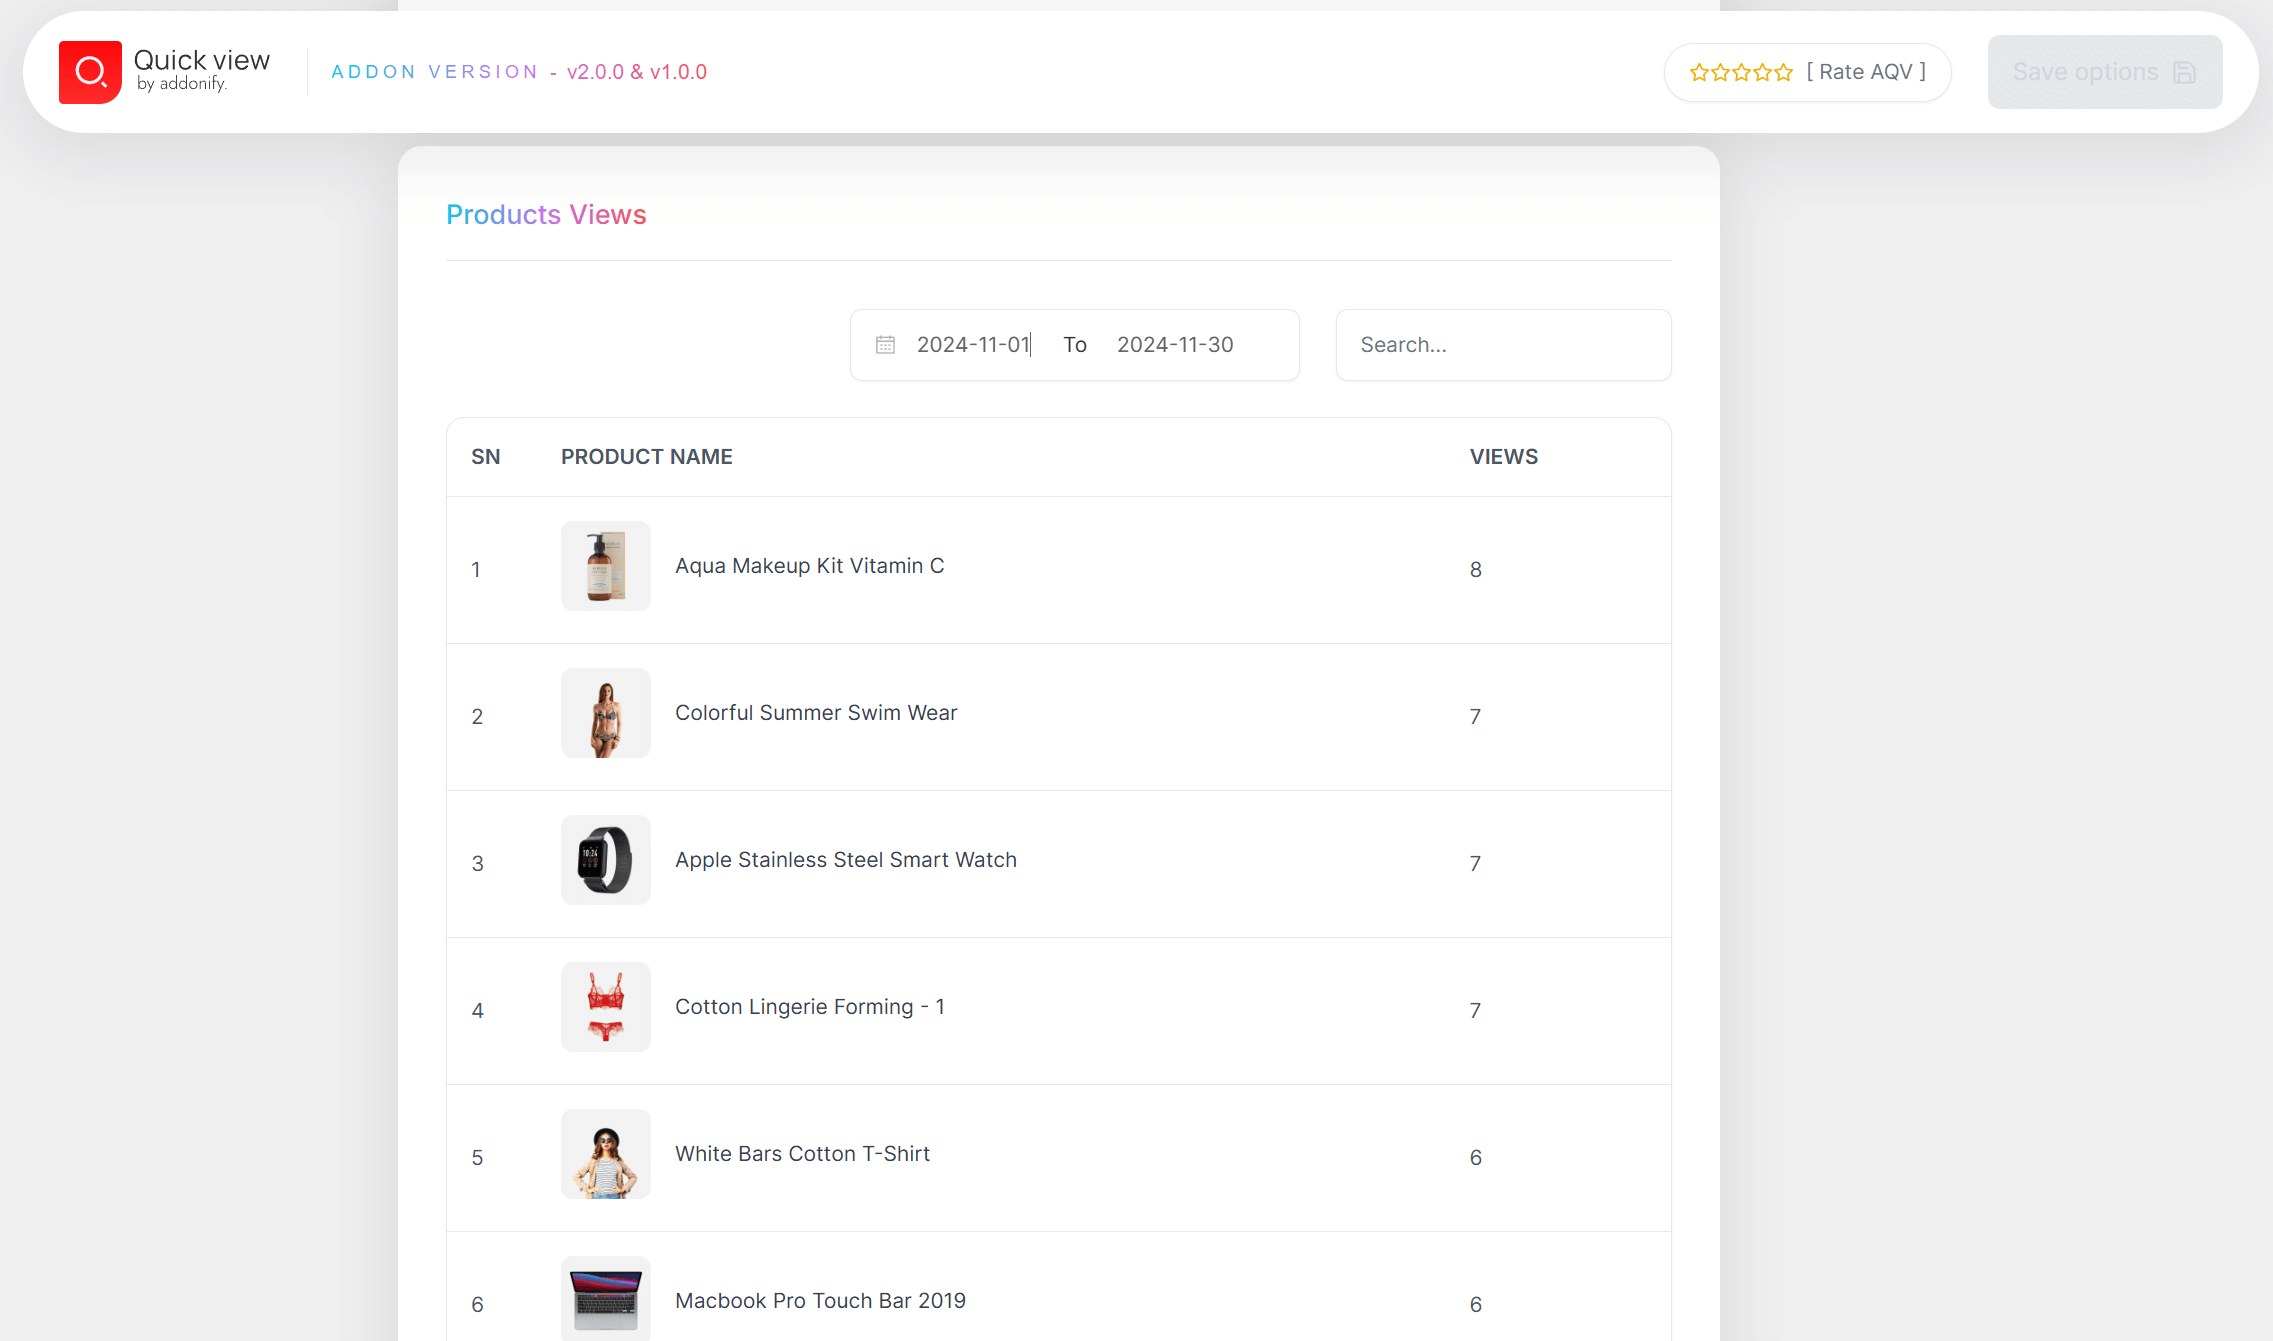The width and height of the screenshot is (2273, 1341).
Task: Open Aqua Makeup Kit product thumbnail
Action: tap(605, 566)
